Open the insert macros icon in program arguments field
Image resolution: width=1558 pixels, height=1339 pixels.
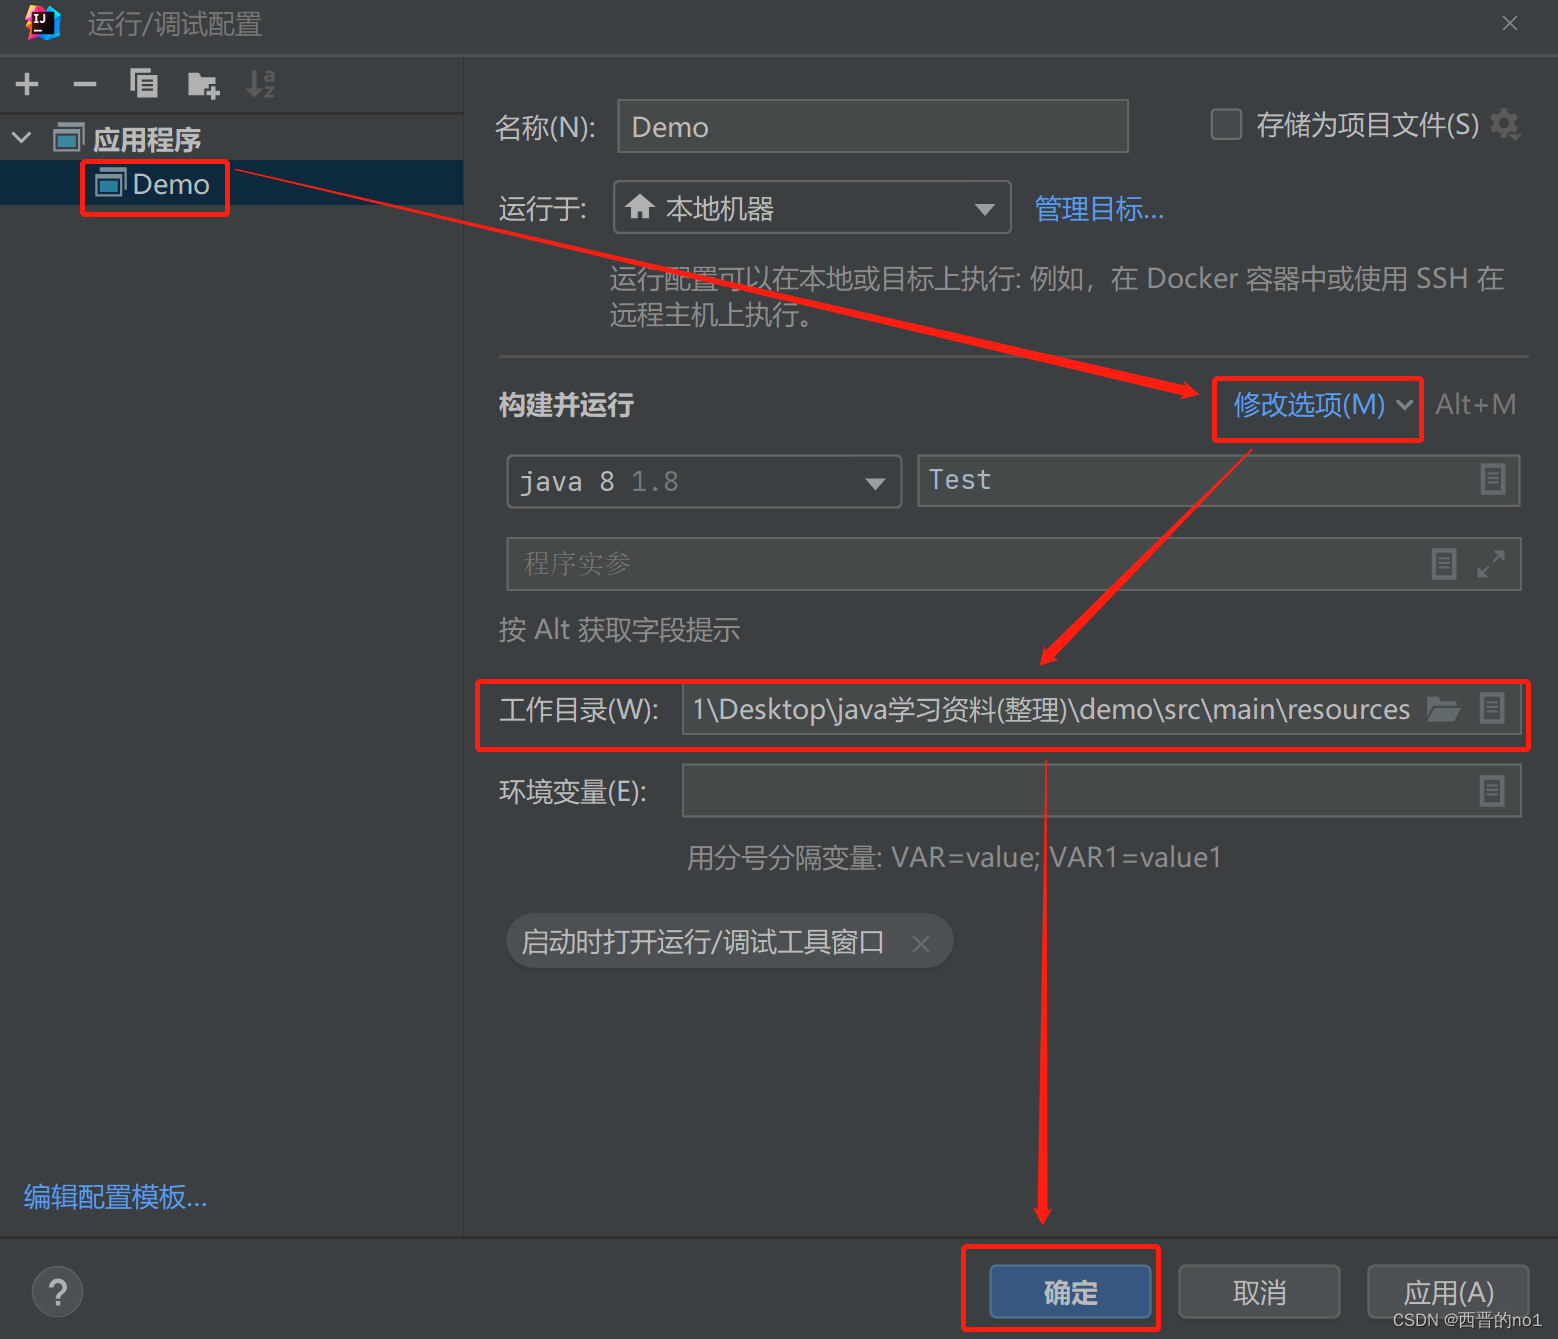click(1444, 564)
